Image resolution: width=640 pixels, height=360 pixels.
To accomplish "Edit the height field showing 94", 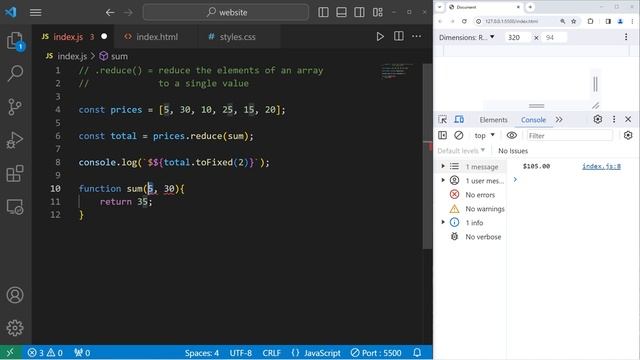I will [553, 38].
